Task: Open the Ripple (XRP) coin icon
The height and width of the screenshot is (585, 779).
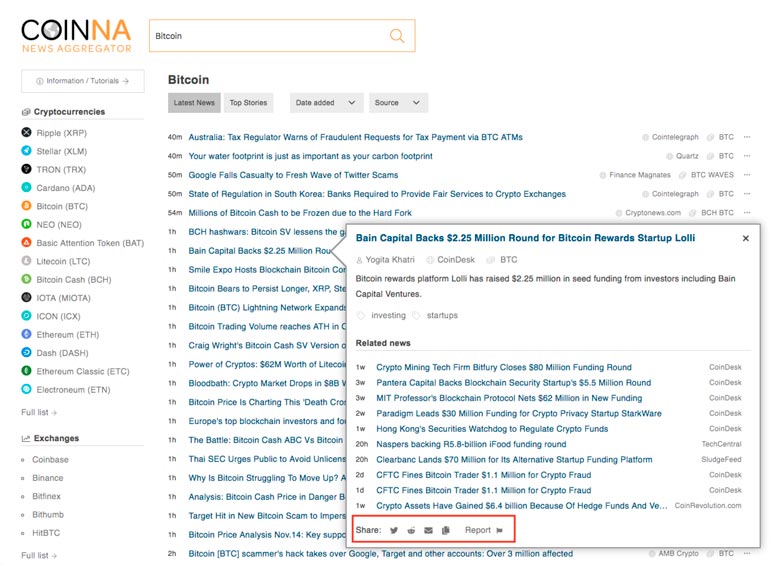Action: click(26, 132)
